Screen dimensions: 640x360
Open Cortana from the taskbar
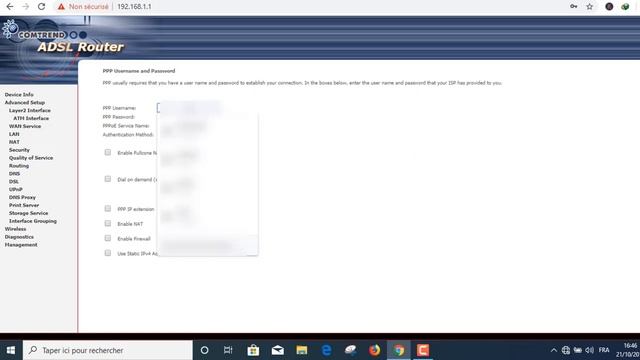pyautogui.click(x=204, y=350)
